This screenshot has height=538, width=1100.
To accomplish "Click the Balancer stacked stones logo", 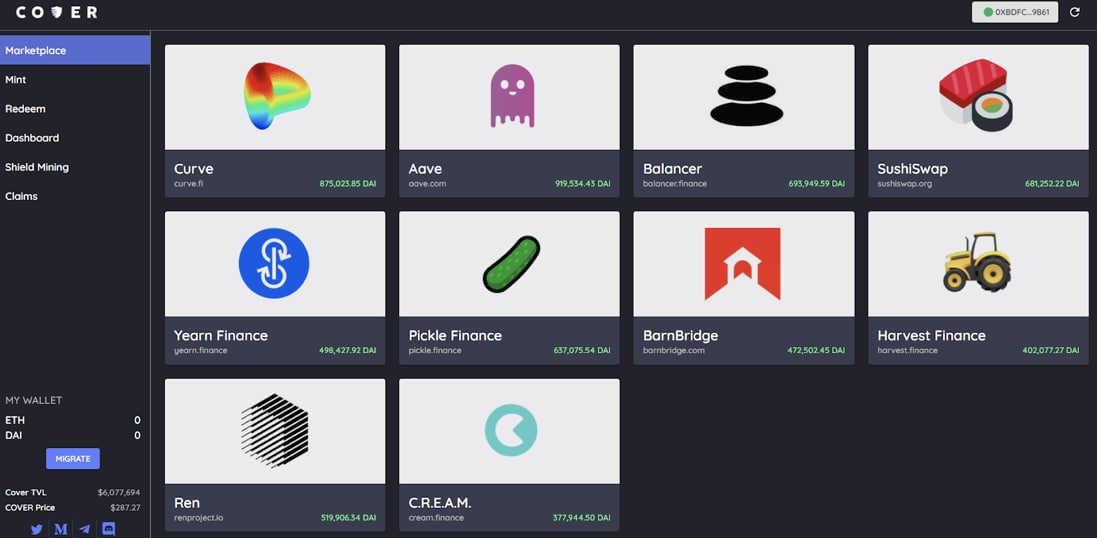I will pyautogui.click(x=746, y=95).
